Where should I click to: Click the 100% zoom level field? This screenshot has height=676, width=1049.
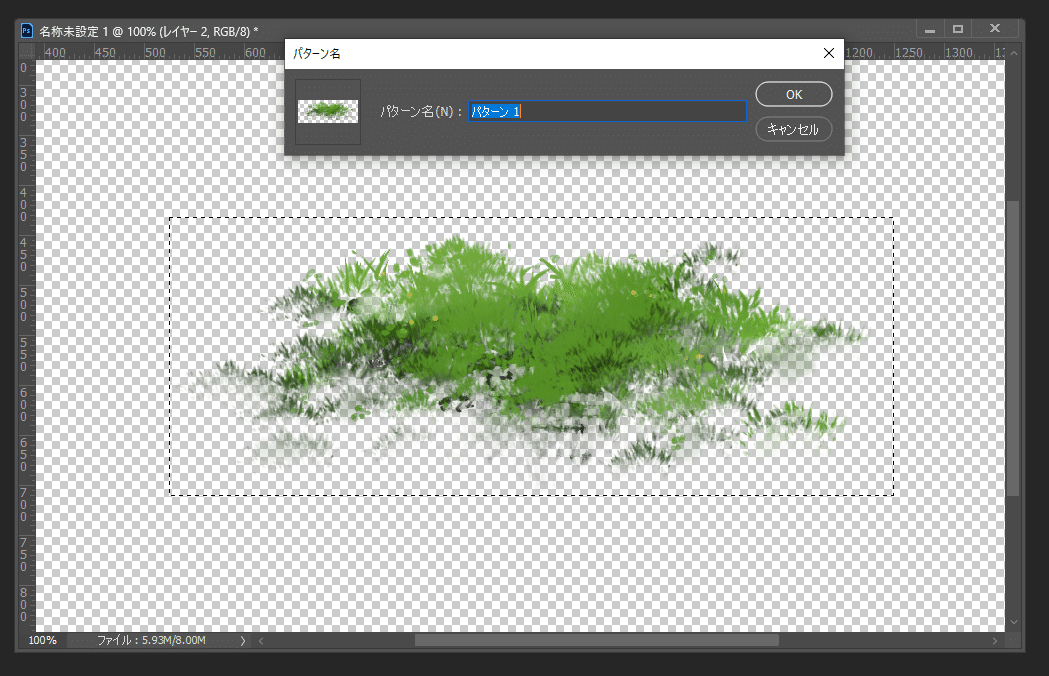click(43, 641)
